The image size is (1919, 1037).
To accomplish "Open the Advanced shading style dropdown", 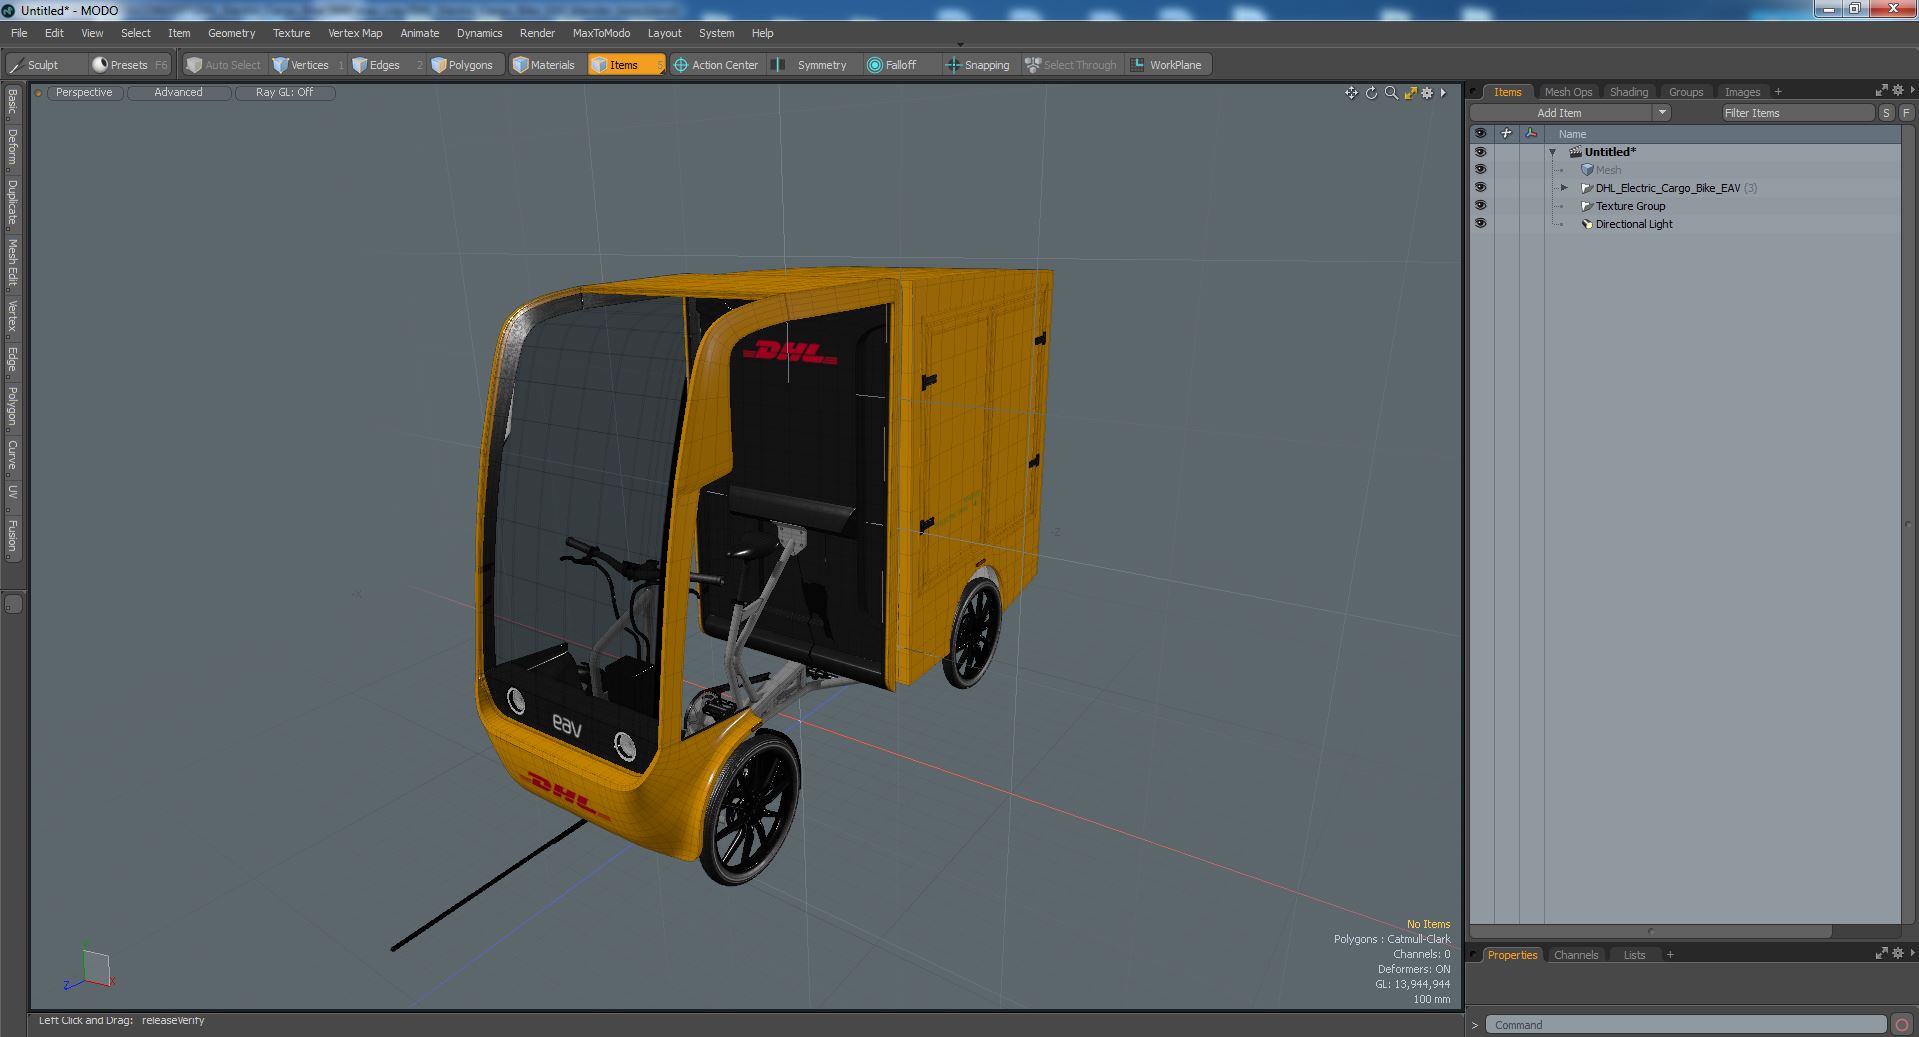I will click(178, 92).
